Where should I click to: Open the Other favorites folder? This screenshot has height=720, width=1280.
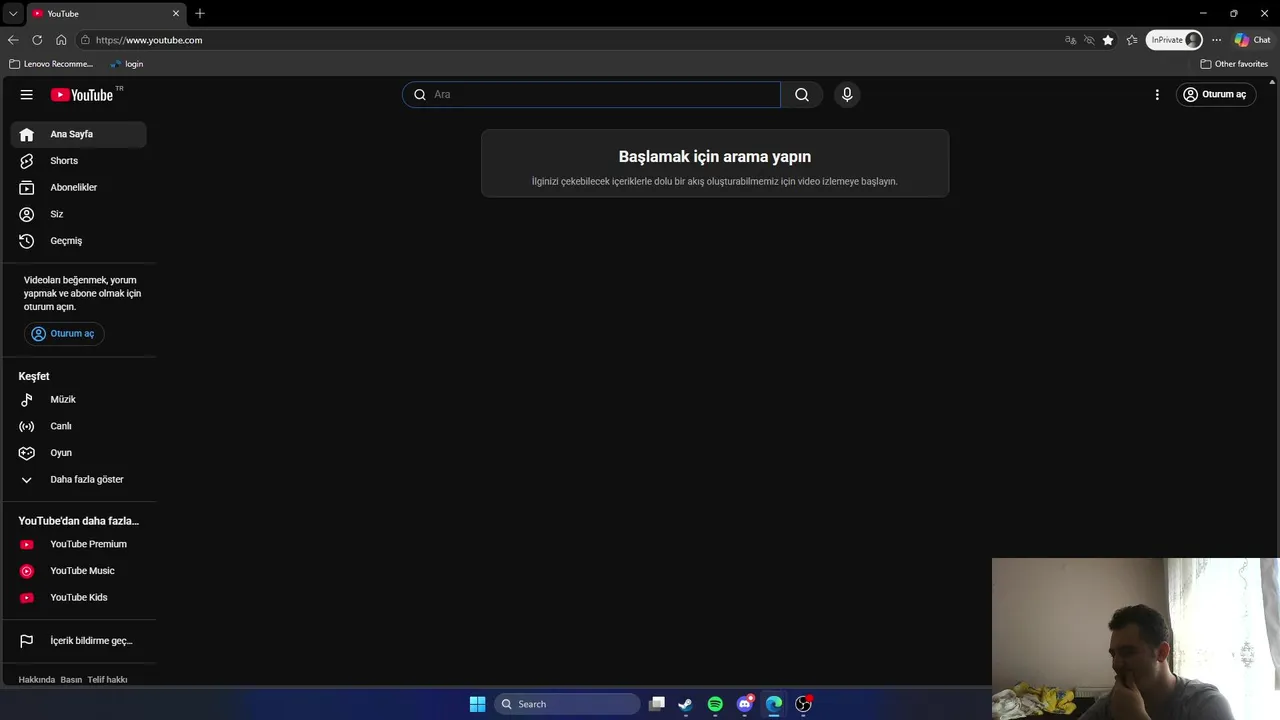(x=1234, y=64)
